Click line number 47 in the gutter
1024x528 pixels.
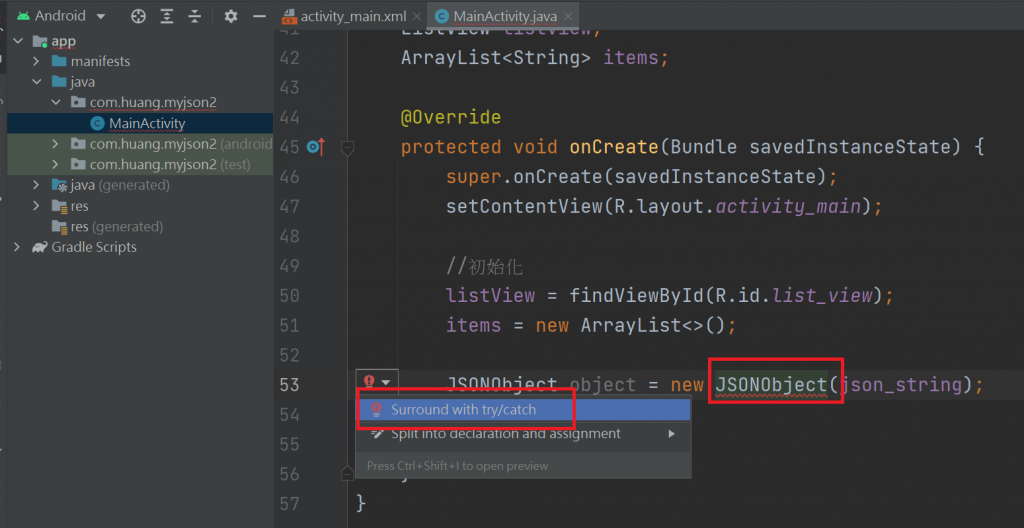[x=289, y=207]
